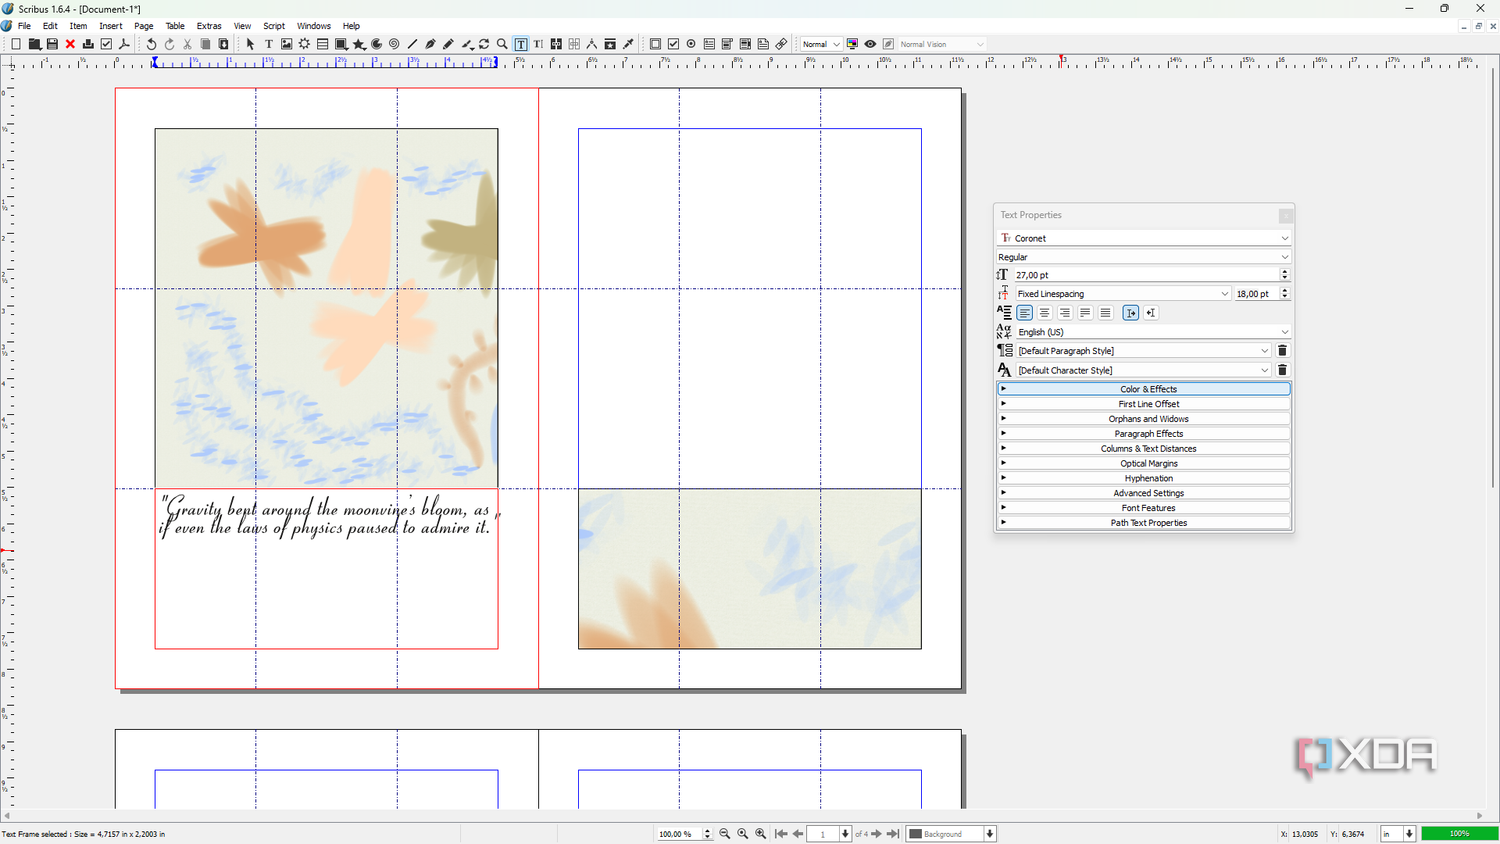Create a new document with toolbar icon

(x=16, y=44)
